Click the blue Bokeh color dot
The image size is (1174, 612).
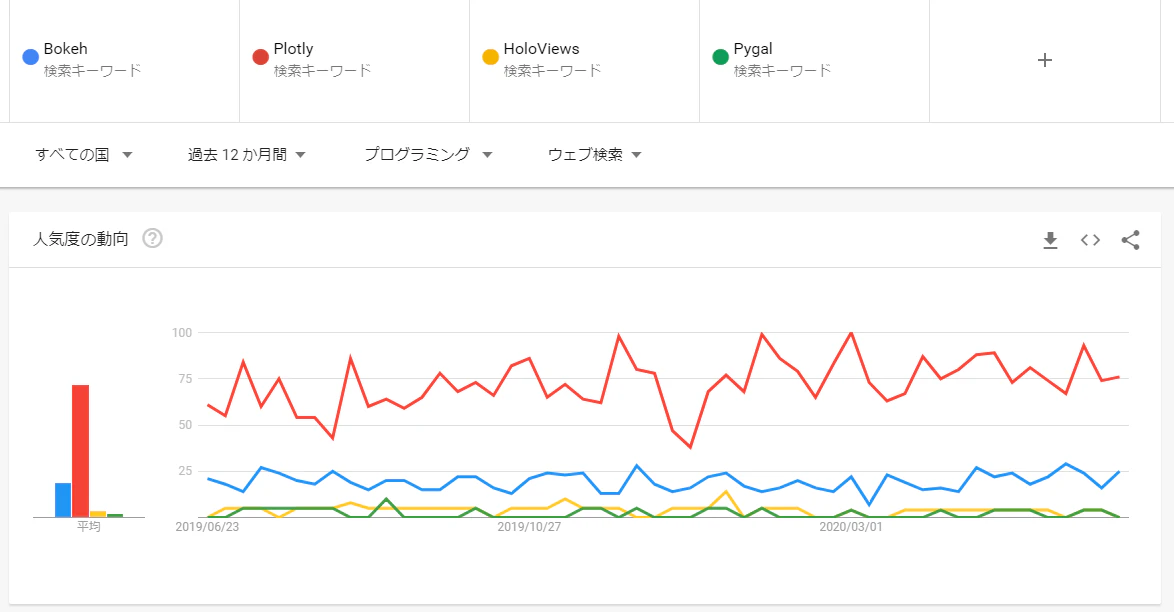click(x=30, y=57)
